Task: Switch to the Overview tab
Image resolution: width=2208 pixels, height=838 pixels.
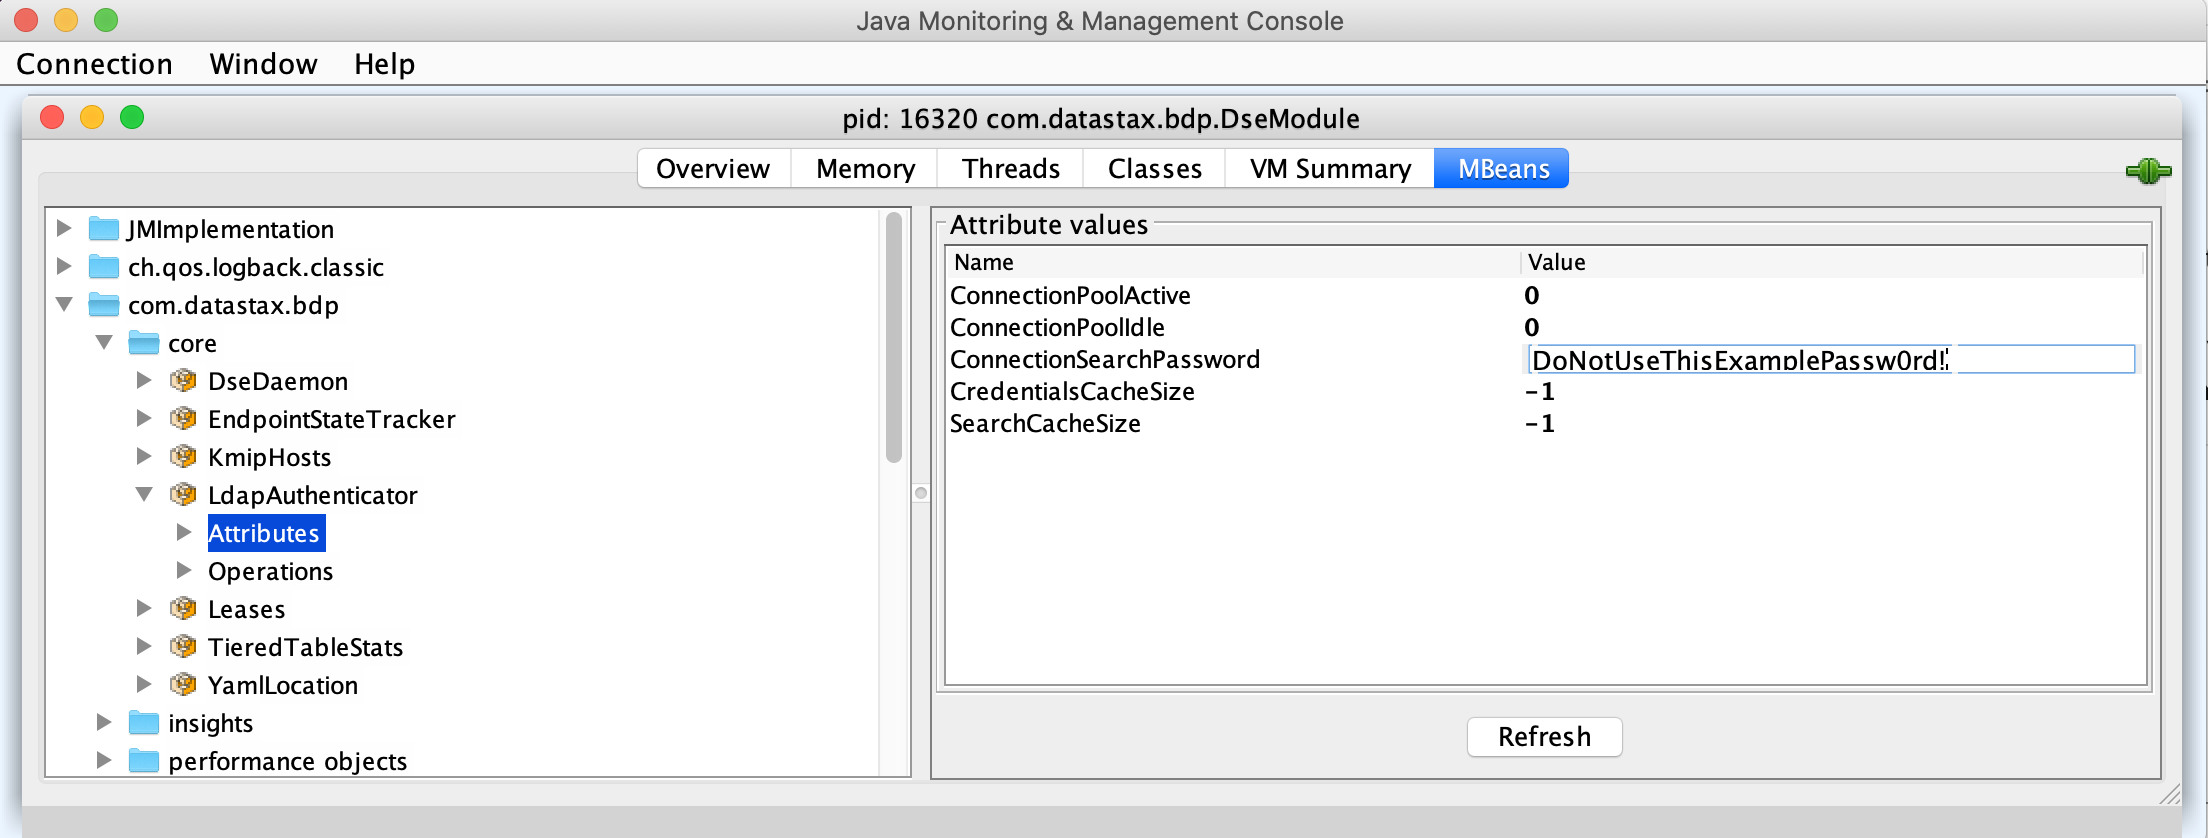Action: (x=714, y=168)
